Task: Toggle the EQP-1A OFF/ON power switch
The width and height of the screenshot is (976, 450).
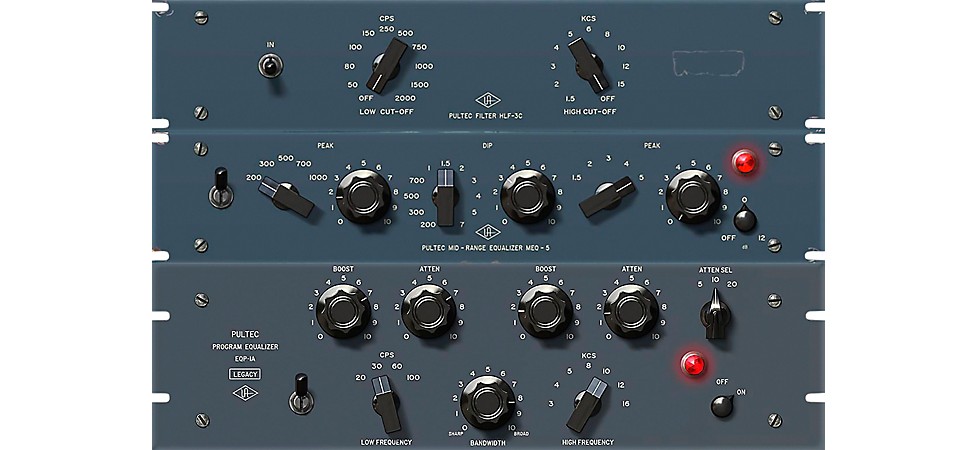Action: pos(722,406)
